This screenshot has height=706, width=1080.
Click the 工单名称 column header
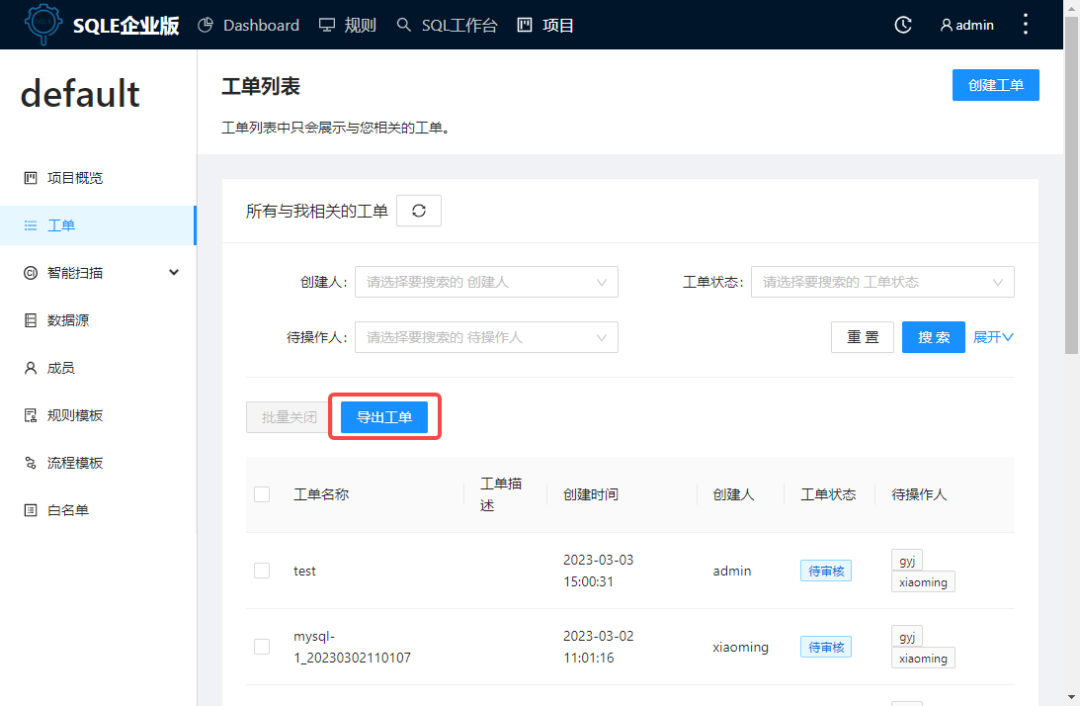[321, 495]
